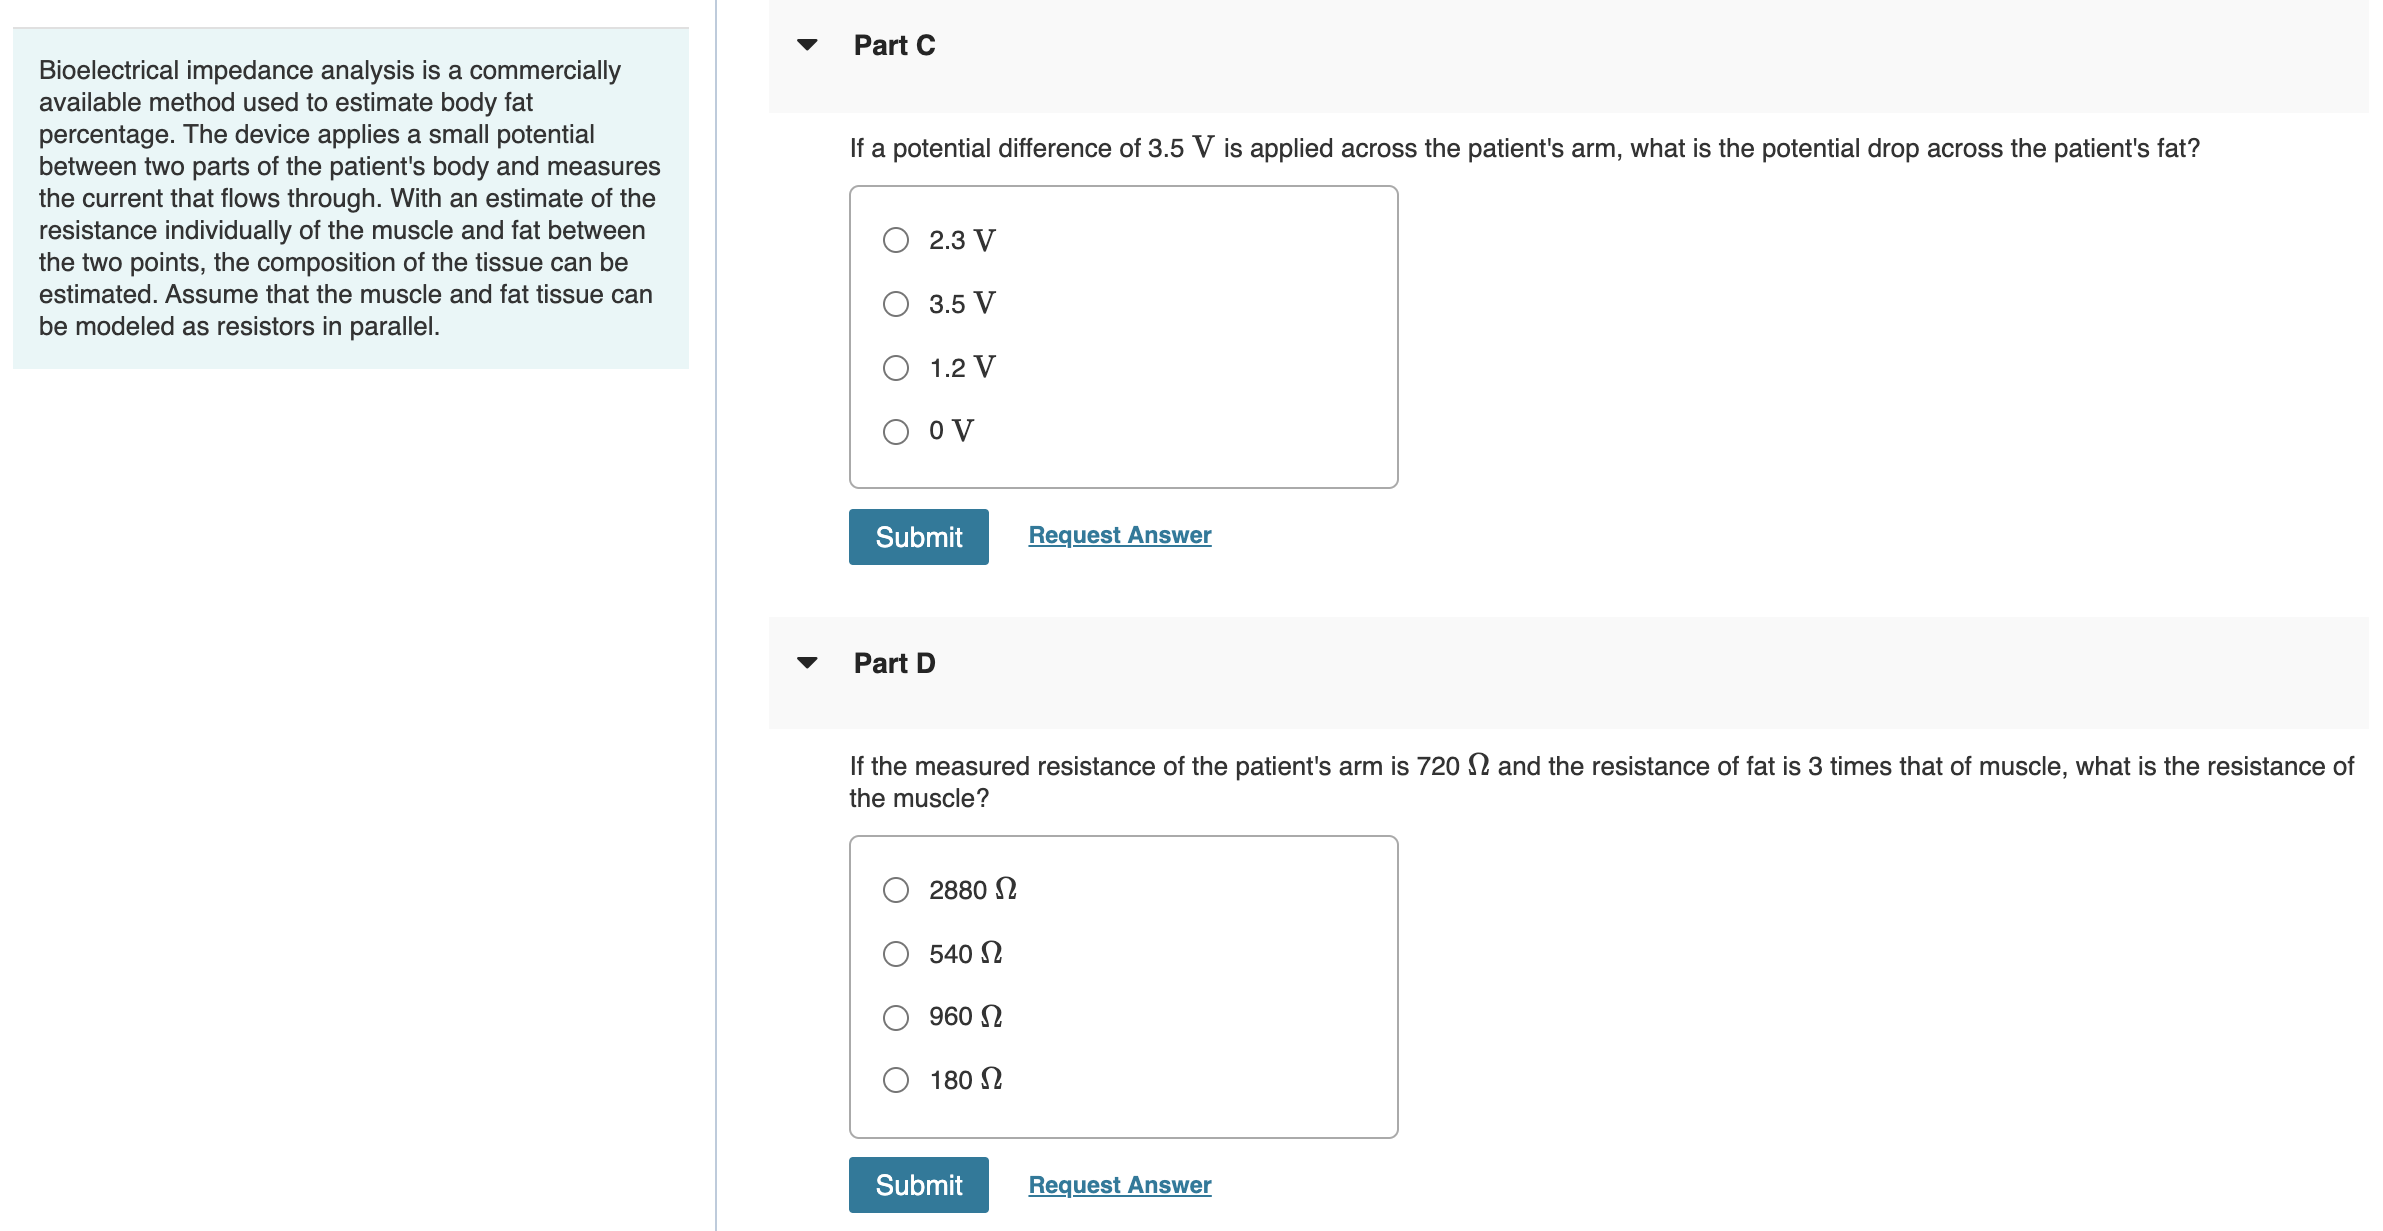Select the 2.3 V answer option
This screenshot has height=1231, width=2383.
click(896, 240)
